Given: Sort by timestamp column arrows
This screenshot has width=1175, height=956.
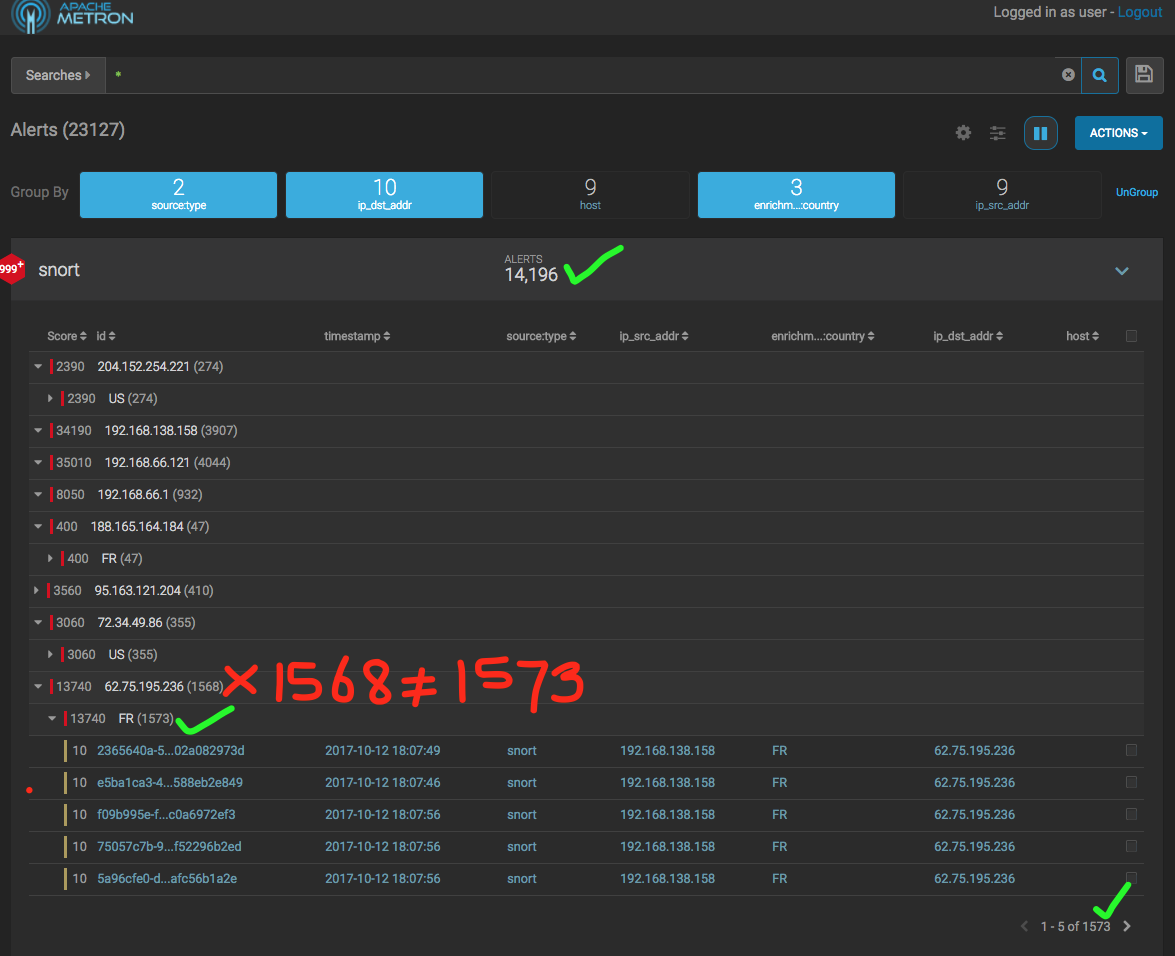Looking at the screenshot, I should 387,336.
